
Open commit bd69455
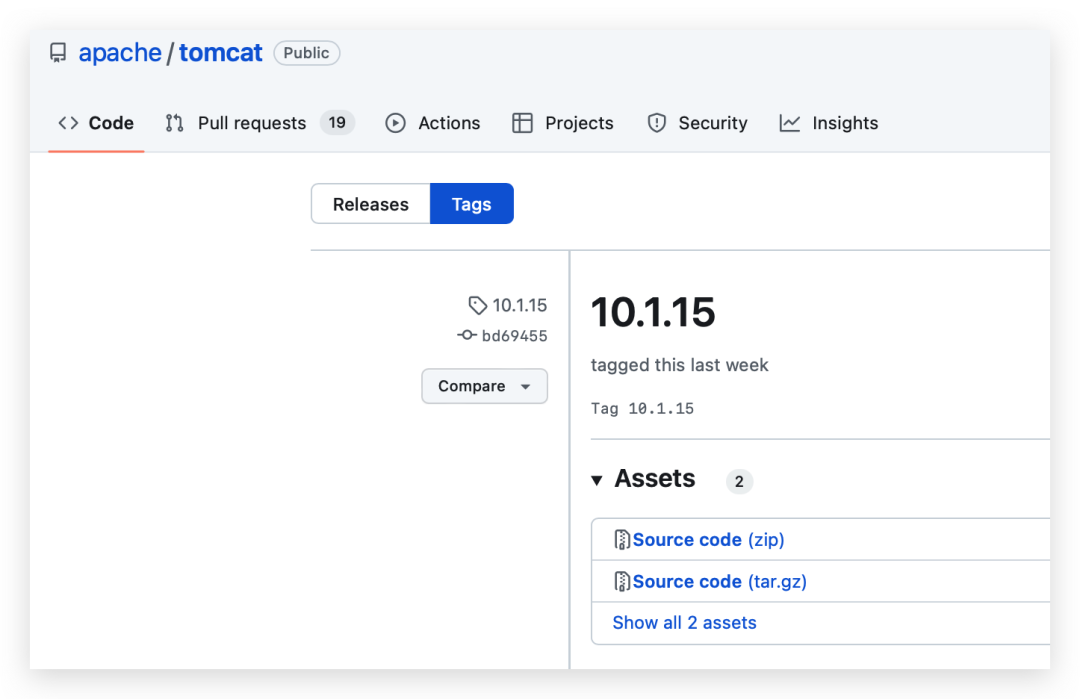515,336
